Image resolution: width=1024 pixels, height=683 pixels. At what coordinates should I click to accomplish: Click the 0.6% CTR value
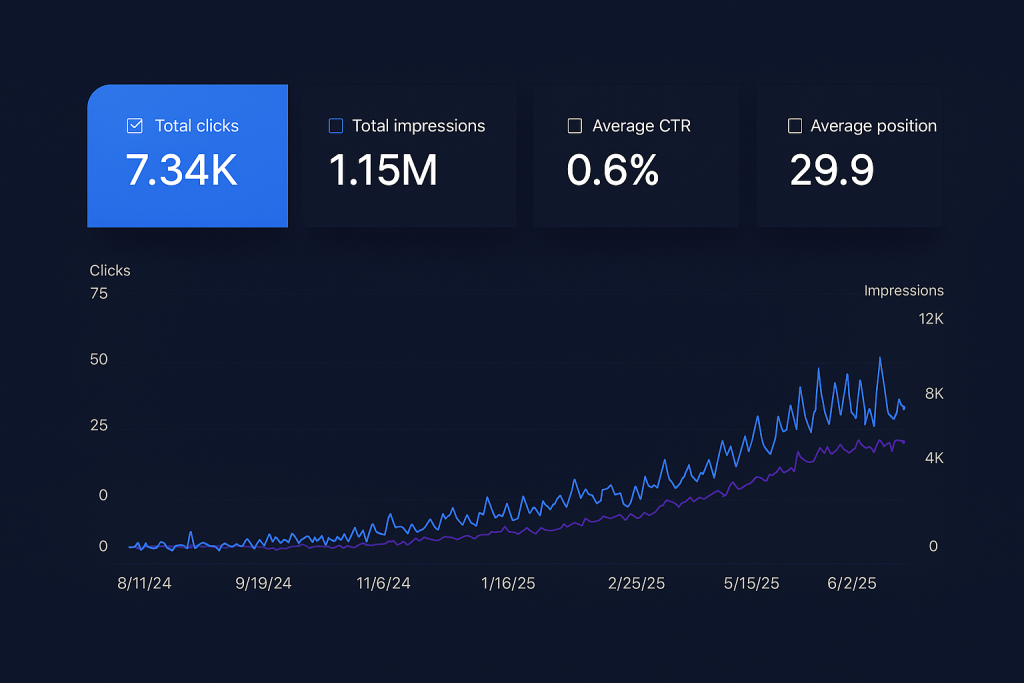click(x=612, y=171)
